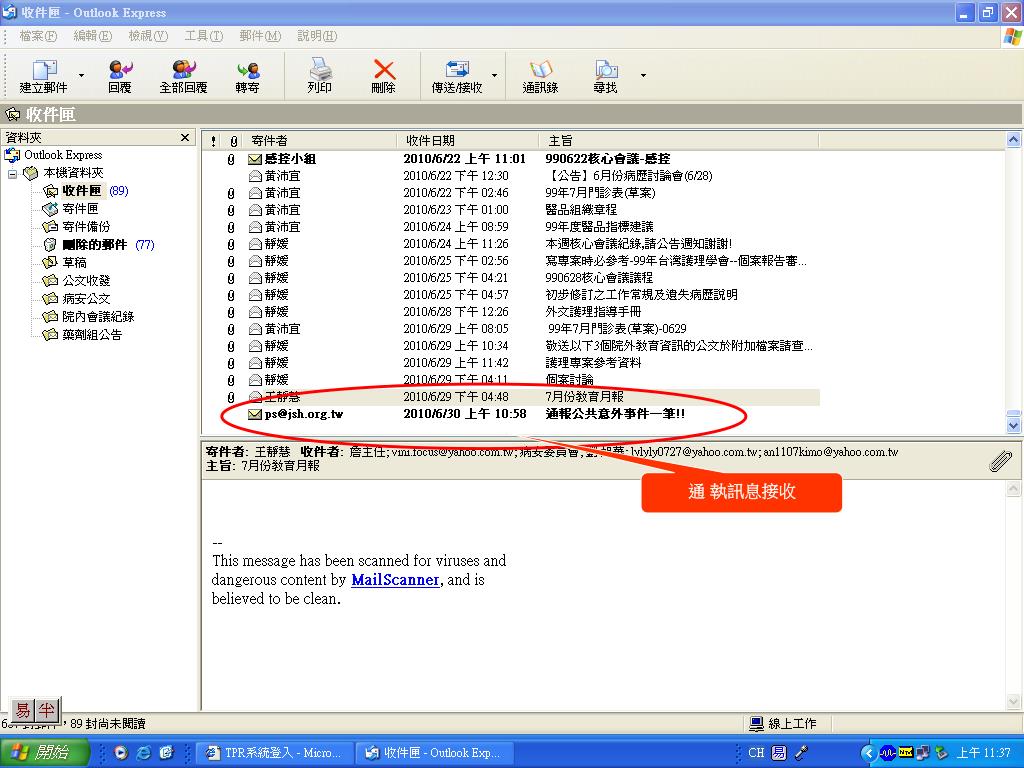Click the 易 IME floating toolbar button
Image resolution: width=1024 pixels, height=768 pixels.
coord(24,711)
